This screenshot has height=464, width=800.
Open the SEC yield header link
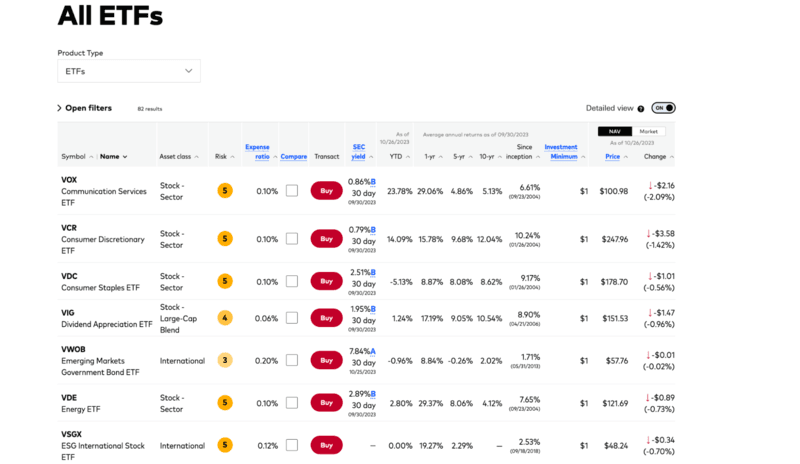click(359, 152)
